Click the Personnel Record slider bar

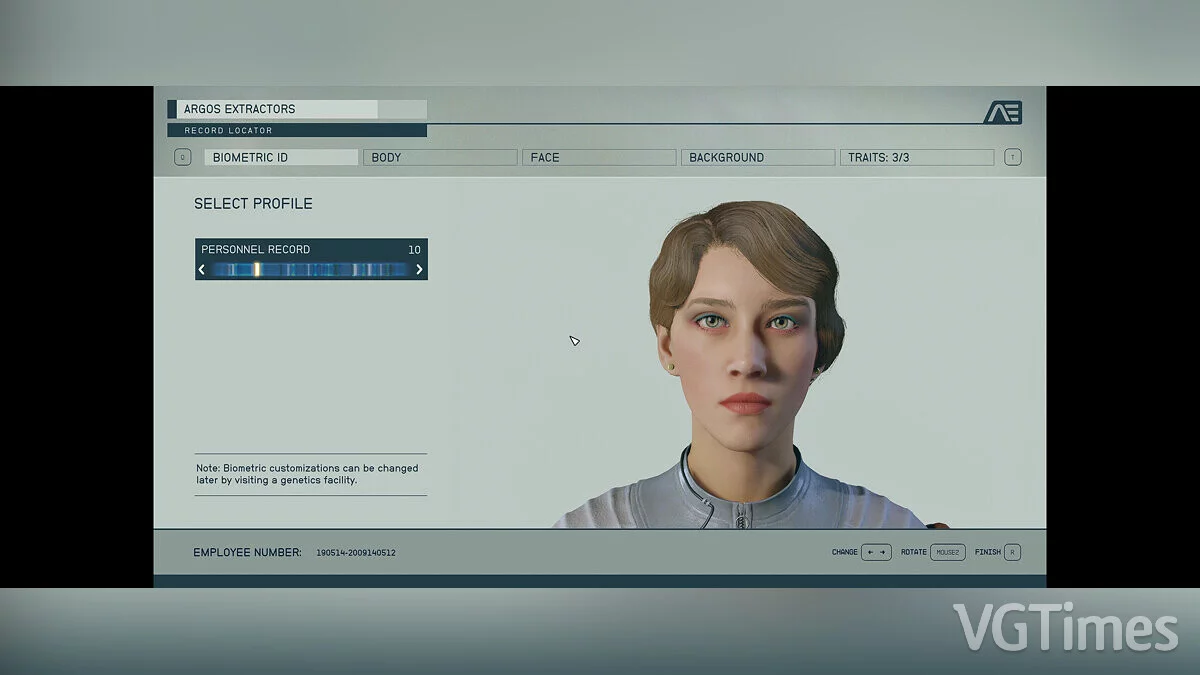pyautogui.click(x=310, y=269)
